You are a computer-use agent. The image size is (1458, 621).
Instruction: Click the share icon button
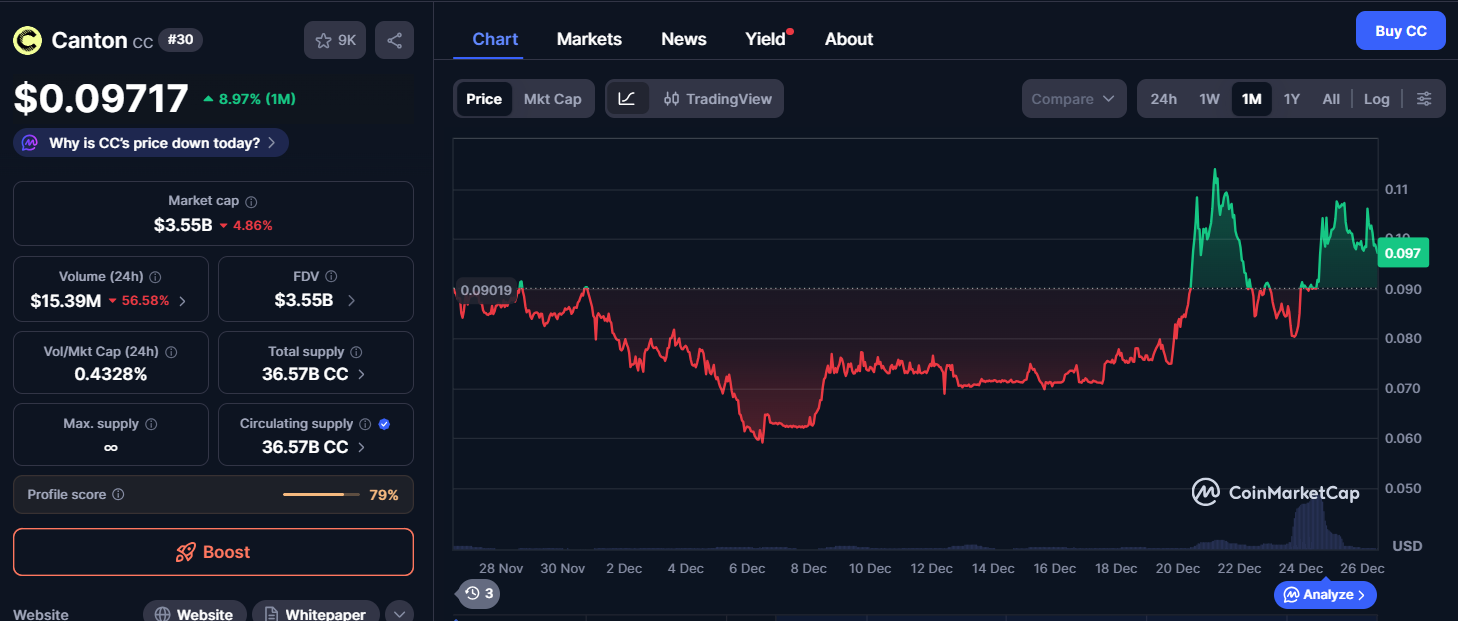click(x=394, y=40)
